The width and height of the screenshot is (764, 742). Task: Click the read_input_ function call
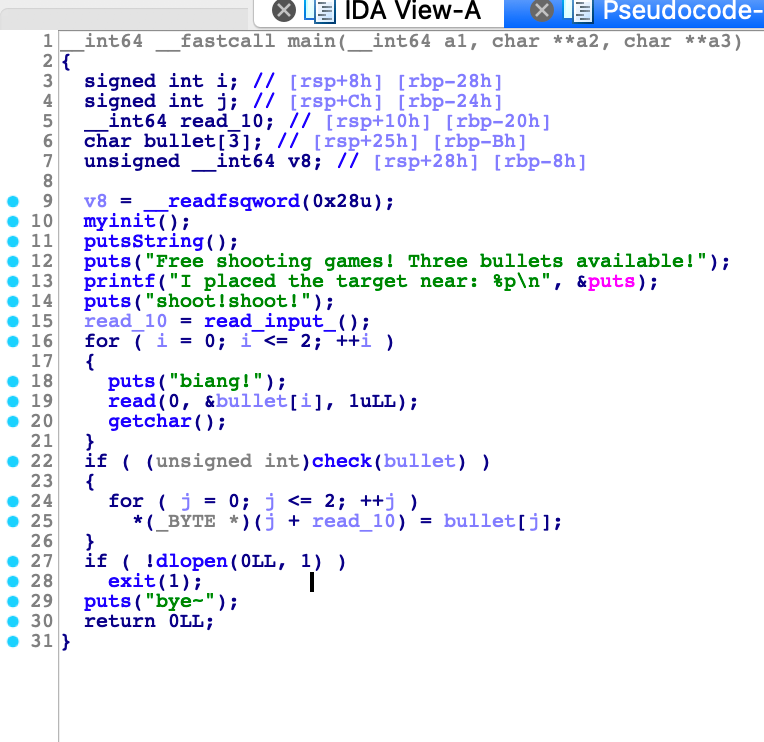coord(270,322)
